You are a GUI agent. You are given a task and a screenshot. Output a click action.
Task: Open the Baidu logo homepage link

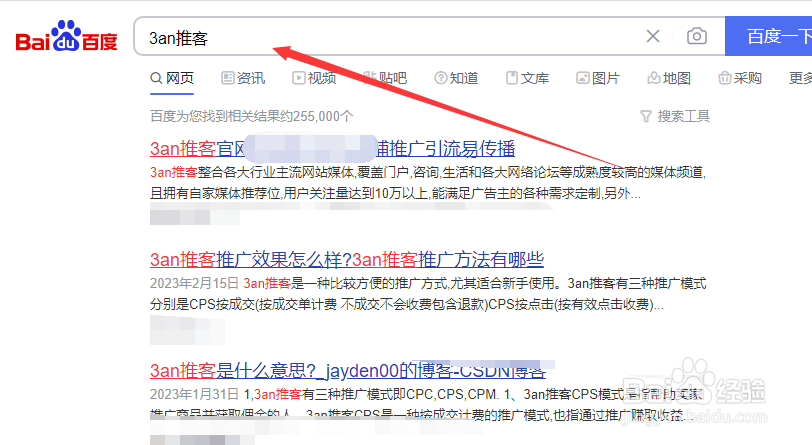pyautogui.click(x=66, y=36)
